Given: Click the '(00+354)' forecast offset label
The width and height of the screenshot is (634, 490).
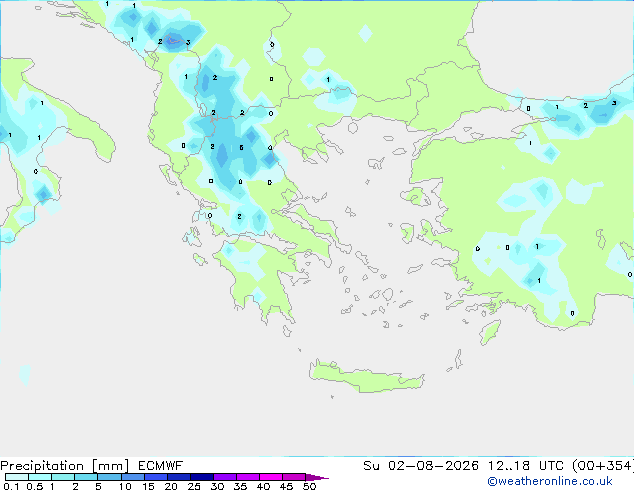Looking at the screenshot, I should click(x=603, y=466).
